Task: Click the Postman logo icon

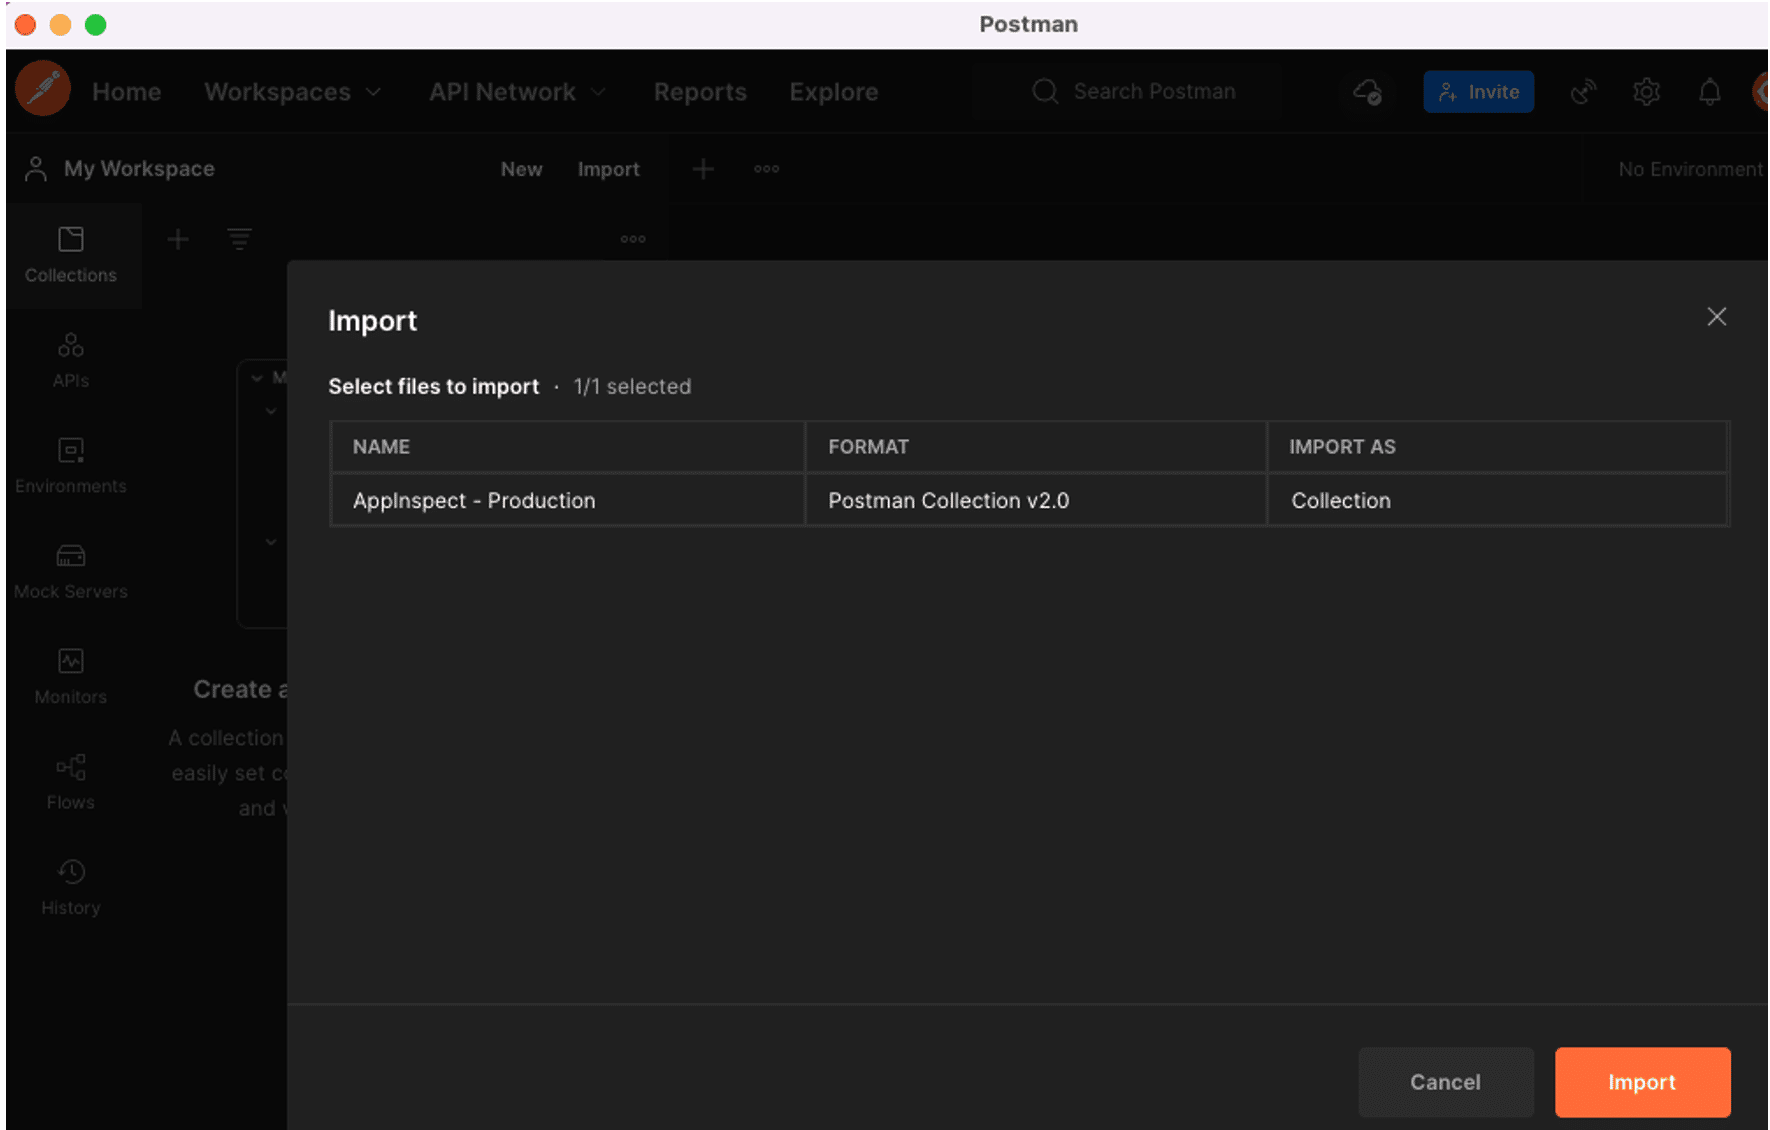Action: tap(43, 90)
